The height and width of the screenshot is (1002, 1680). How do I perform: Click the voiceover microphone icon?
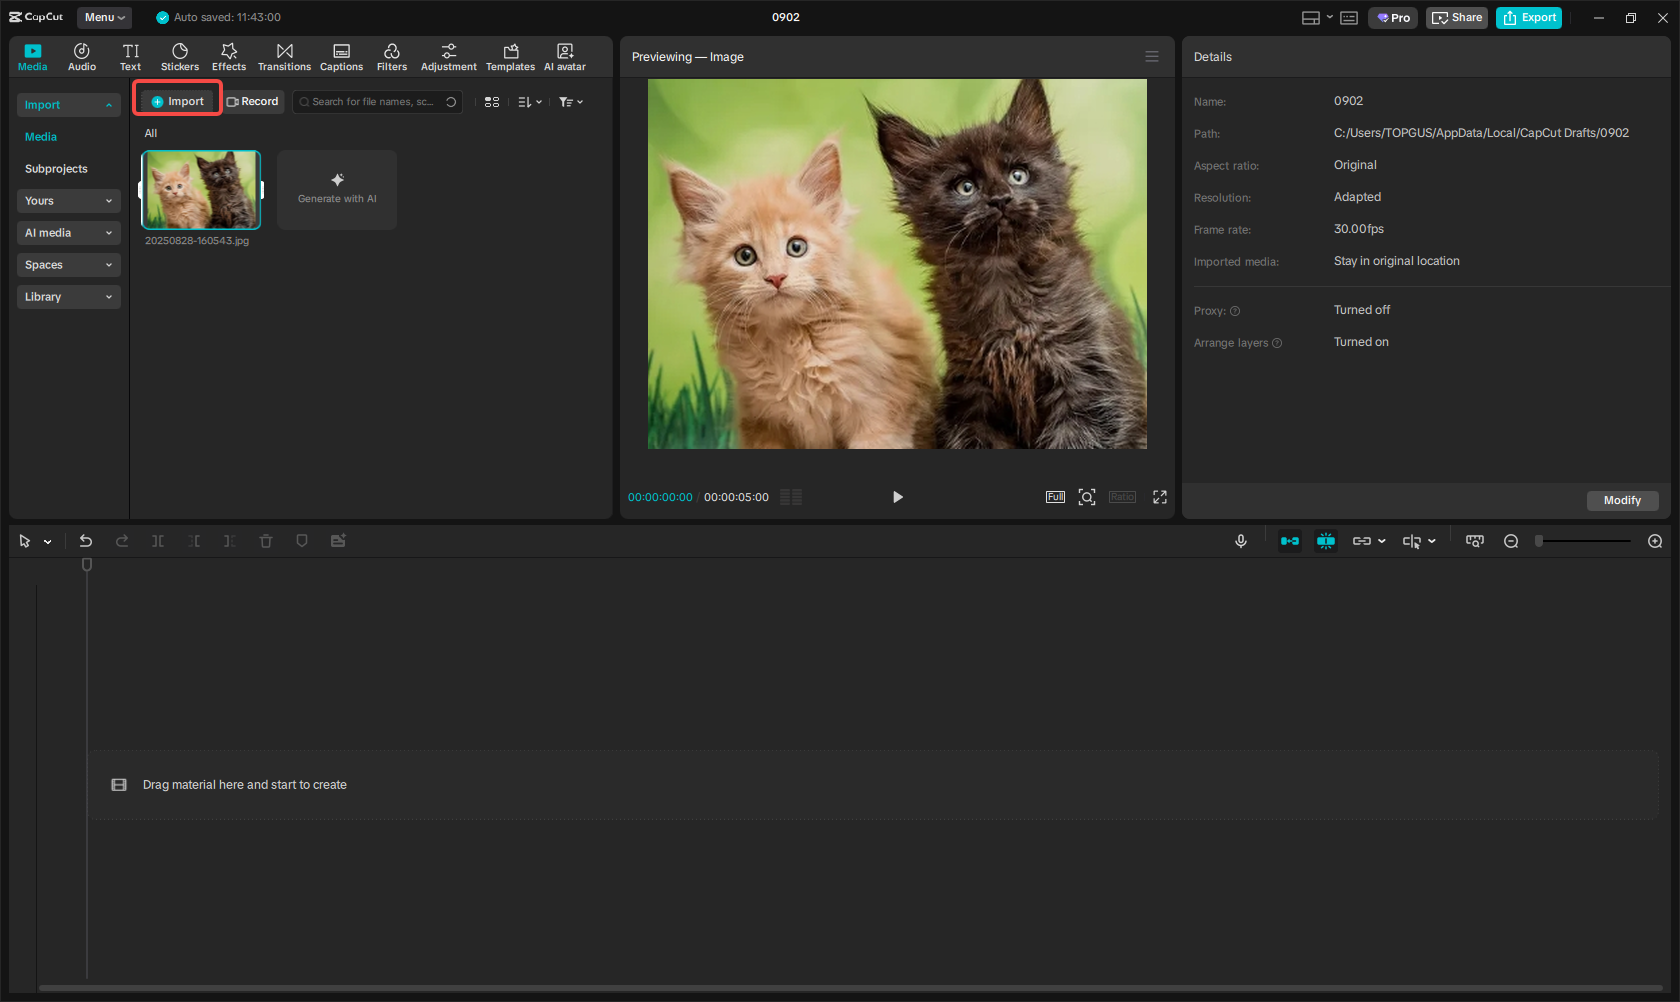[1240, 540]
